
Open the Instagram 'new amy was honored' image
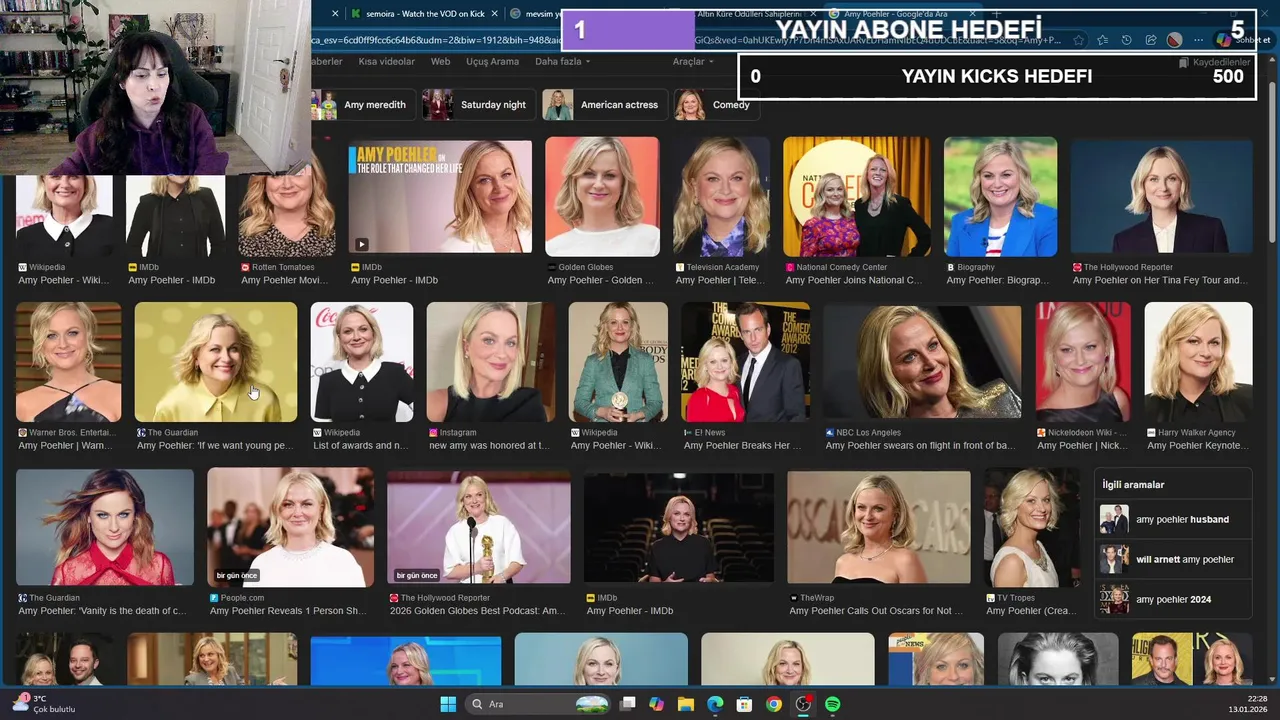click(x=491, y=362)
